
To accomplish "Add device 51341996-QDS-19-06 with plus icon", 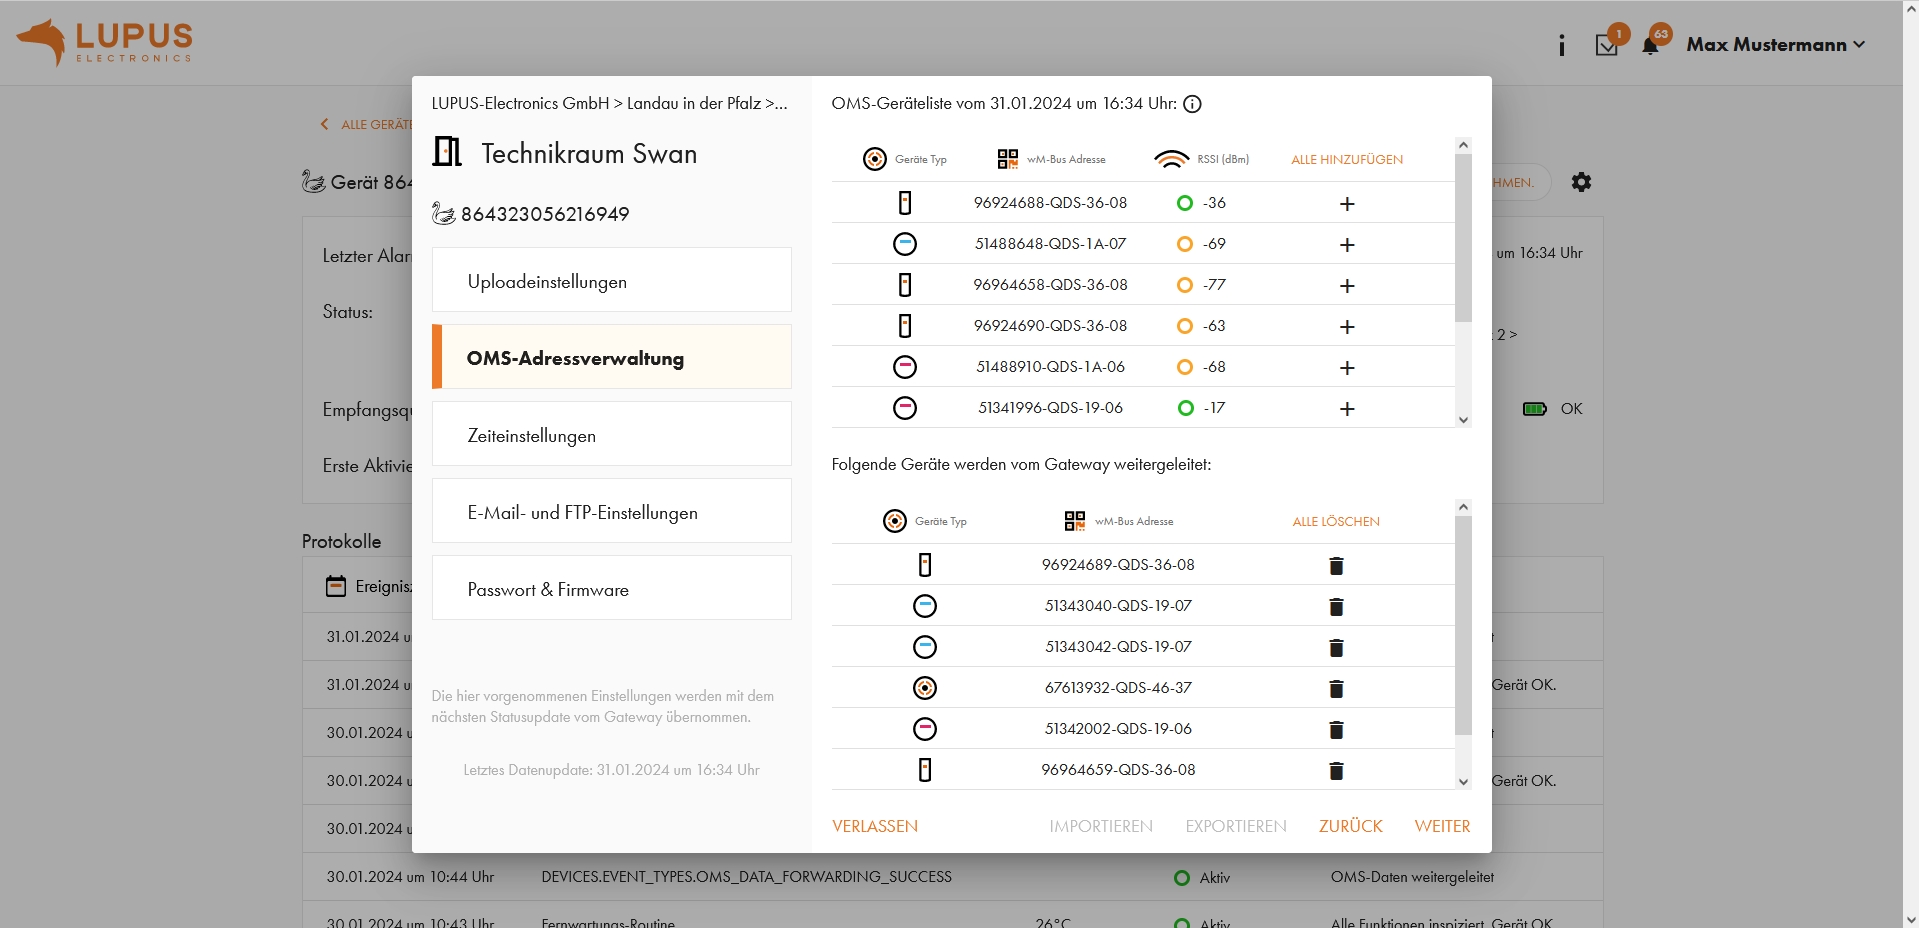I will pos(1347,409).
